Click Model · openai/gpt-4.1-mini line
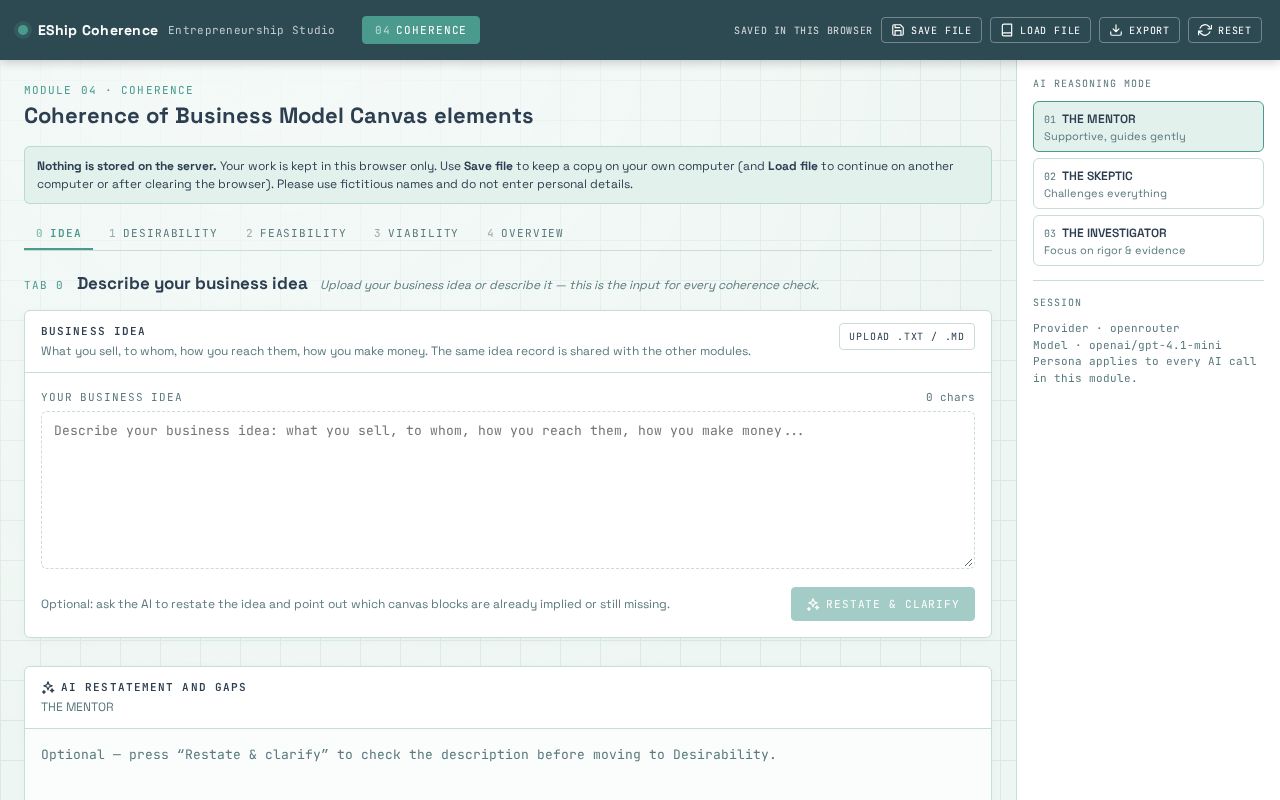The width and height of the screenshot is (1280, 800). [1127, 345]
